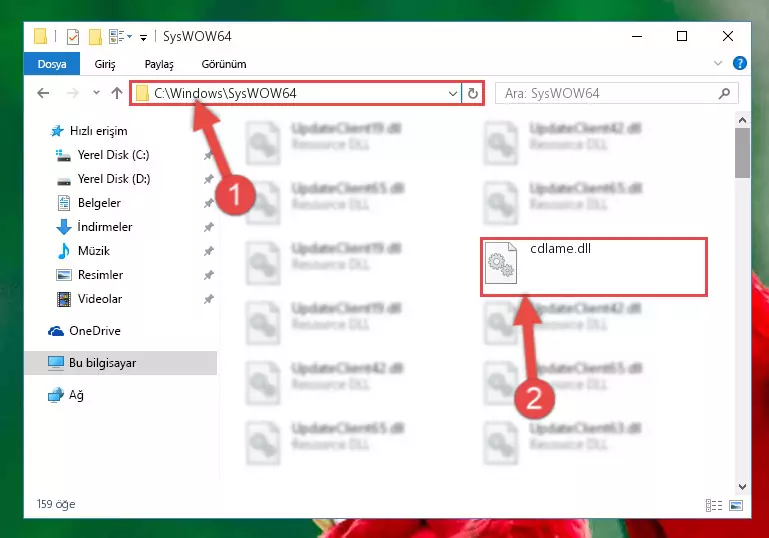Select Bu bilgisayar in navigation pane
Screen dimensions: 769x538
(x=120, y=363)
